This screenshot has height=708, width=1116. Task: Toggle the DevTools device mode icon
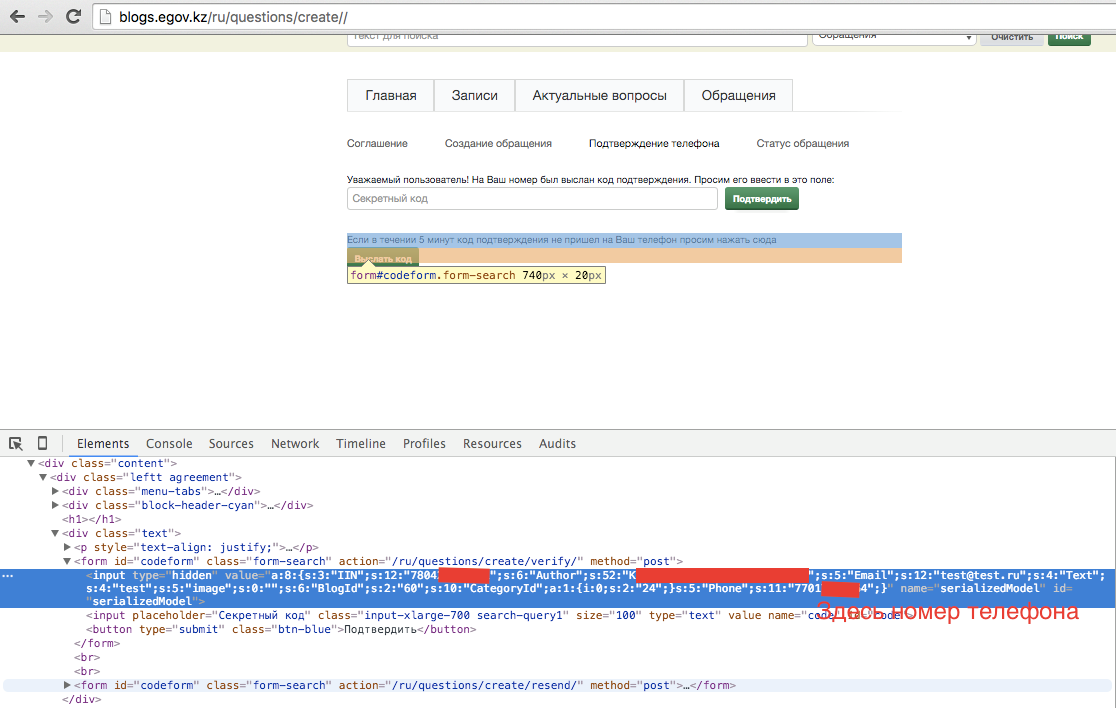pyautogui.click(x=43, y=443)
